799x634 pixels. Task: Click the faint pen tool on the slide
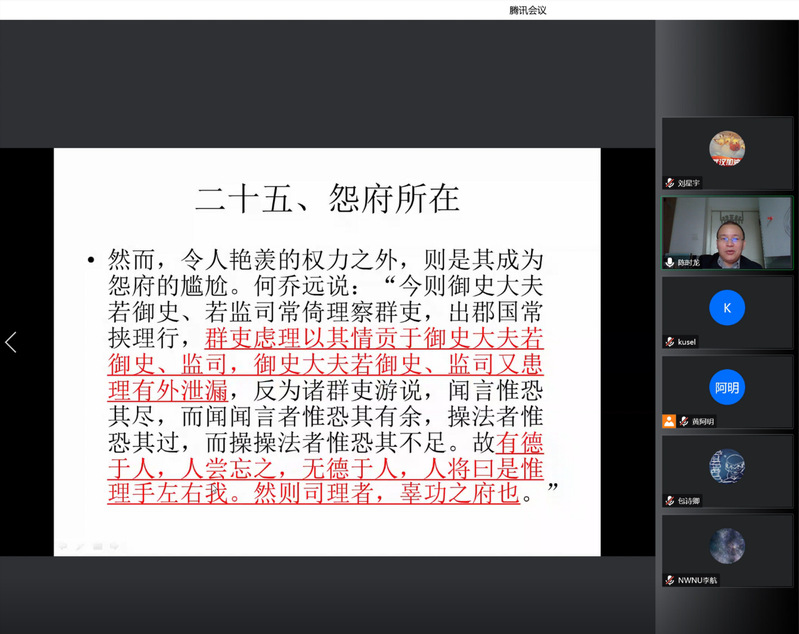coord(80,546)
